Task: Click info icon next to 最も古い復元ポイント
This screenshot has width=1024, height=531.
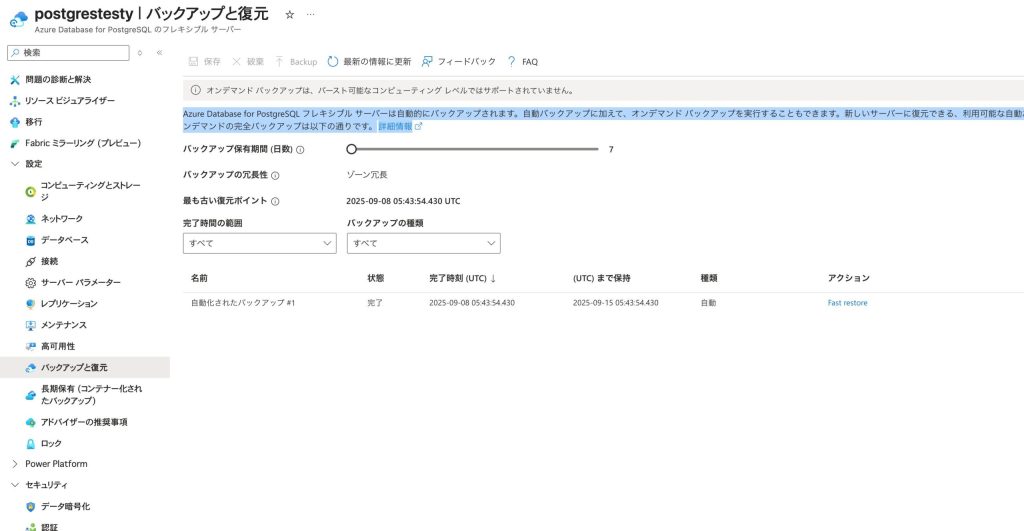Action: click(275, 201)
